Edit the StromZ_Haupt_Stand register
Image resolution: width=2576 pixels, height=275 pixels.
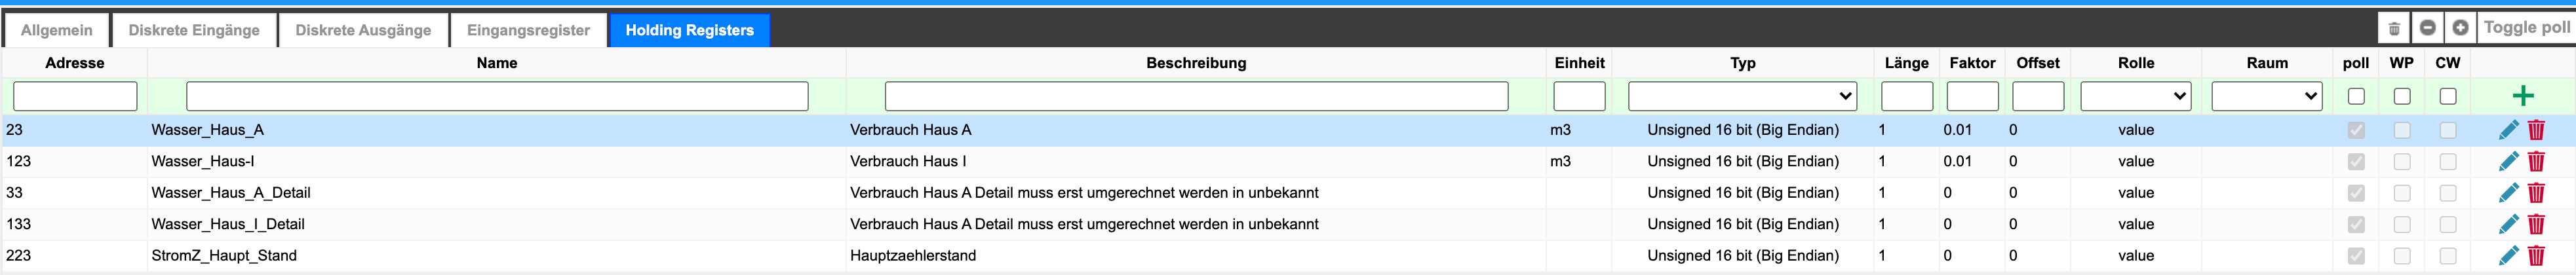click(x=2508, y=256)
